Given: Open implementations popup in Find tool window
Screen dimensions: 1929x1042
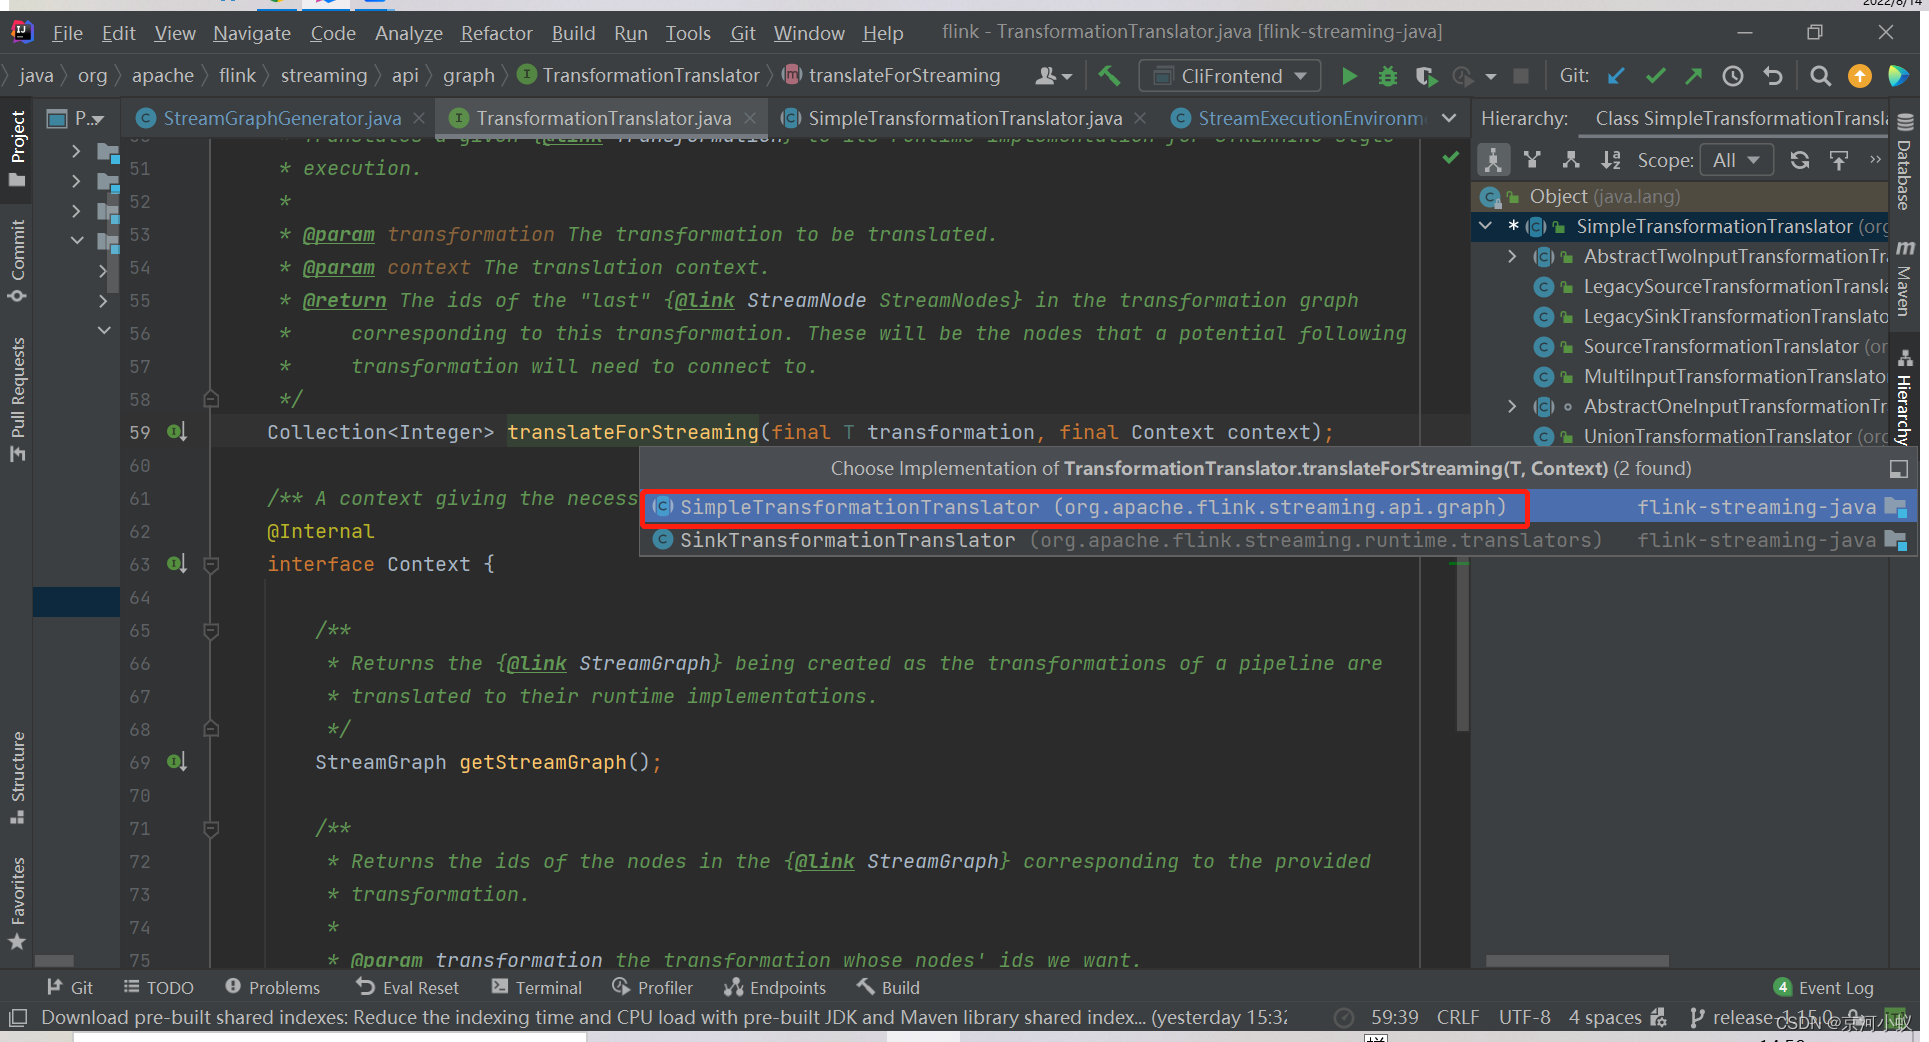Looking at the screenshot, I should [1898, 468].
